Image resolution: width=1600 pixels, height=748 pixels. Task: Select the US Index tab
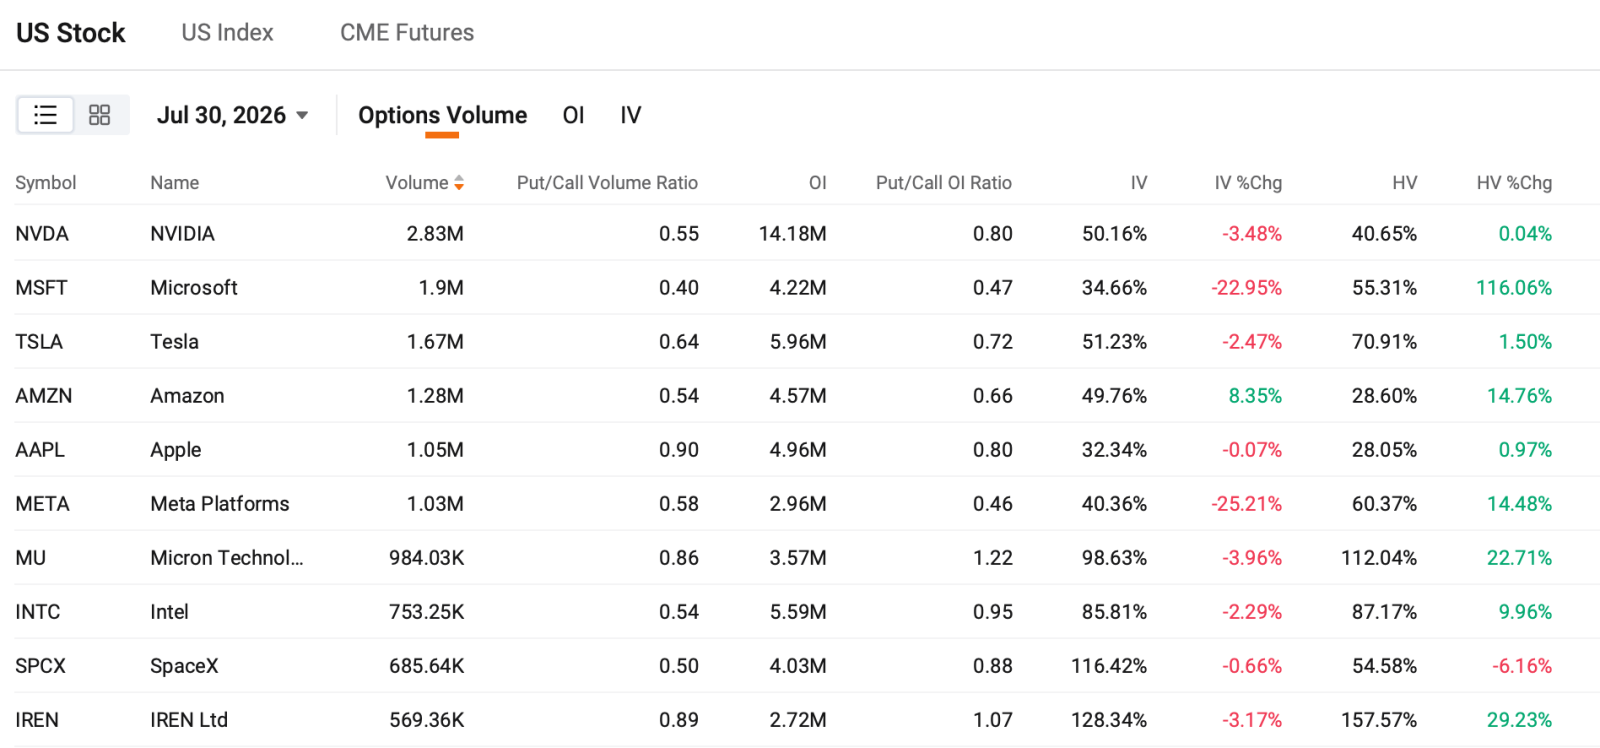[x=227, y=33]
